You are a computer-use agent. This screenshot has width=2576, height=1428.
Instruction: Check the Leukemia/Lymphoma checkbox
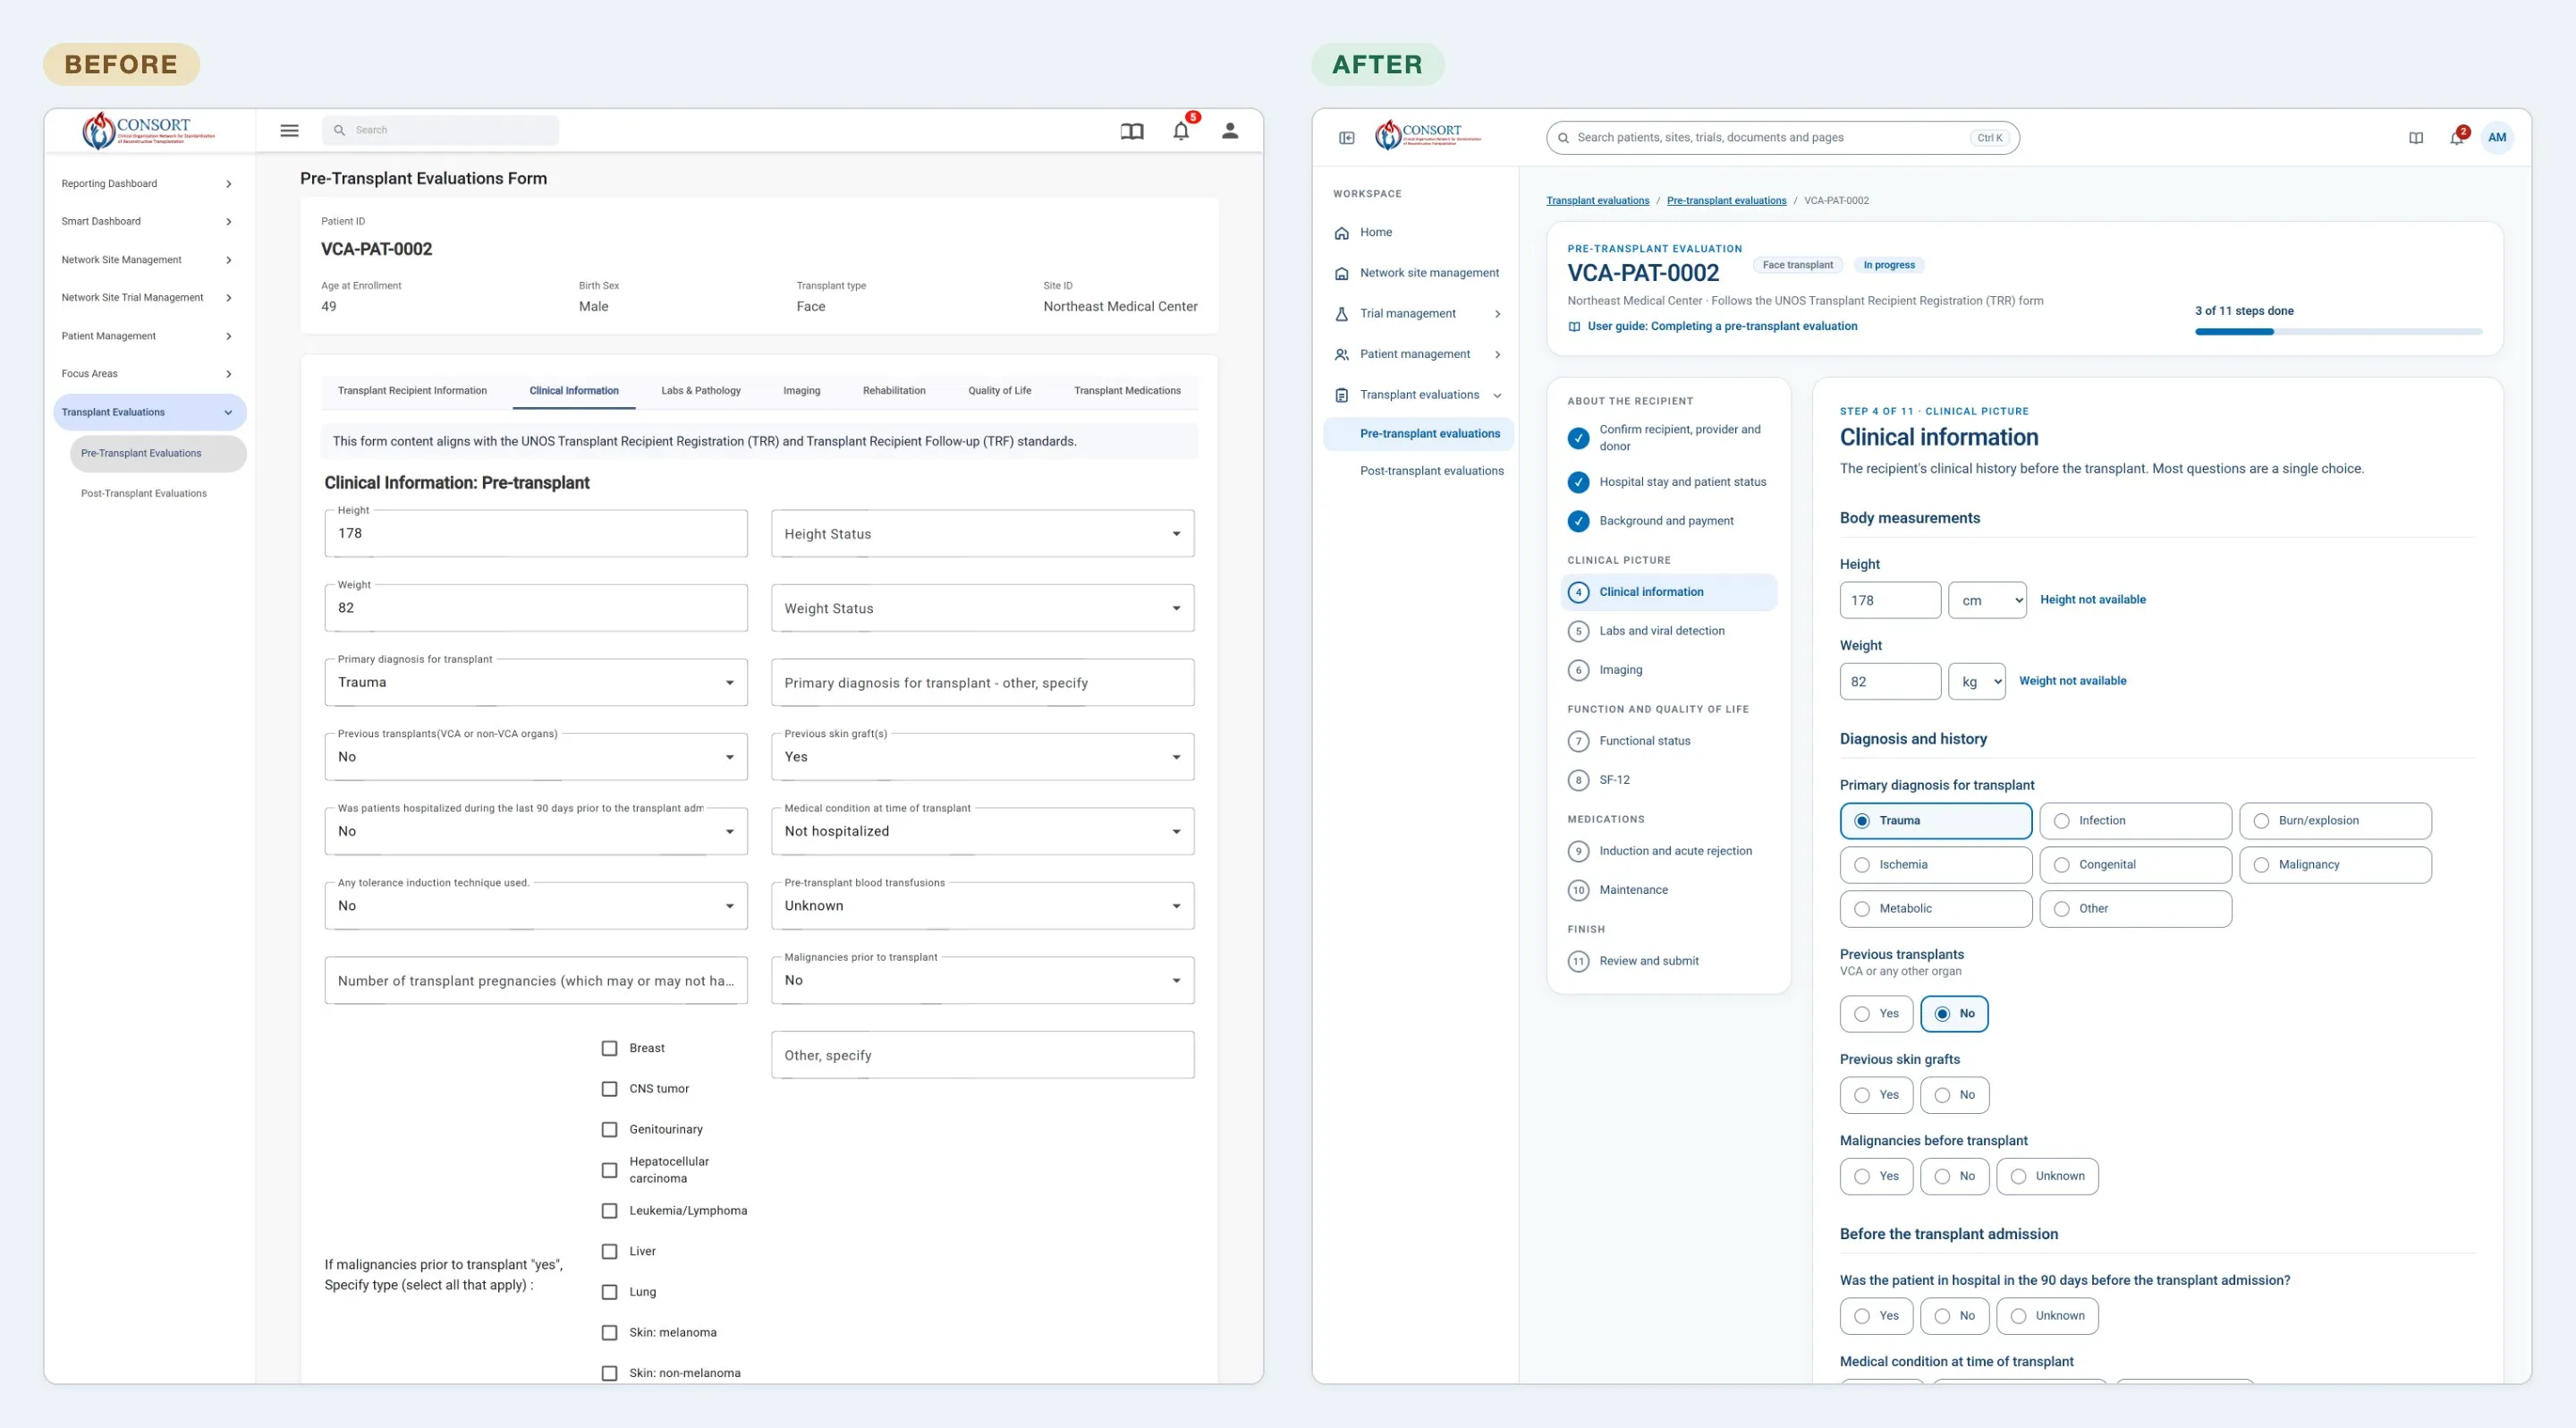[609, 1211]
